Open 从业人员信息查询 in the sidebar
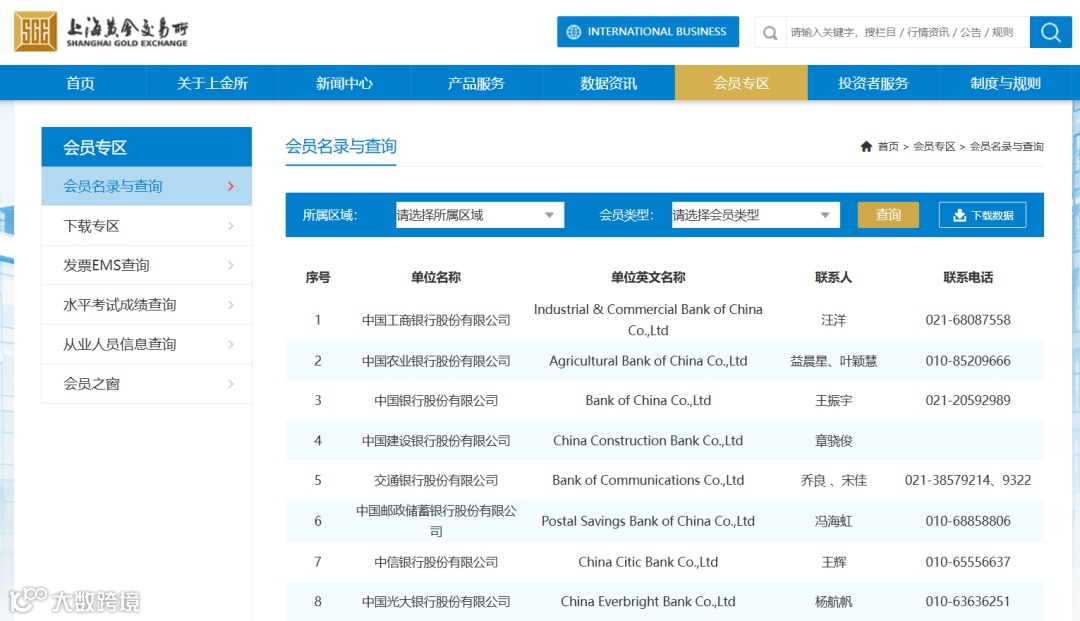The width and height of the screenshot is (1080, 621). coord(147,344)
